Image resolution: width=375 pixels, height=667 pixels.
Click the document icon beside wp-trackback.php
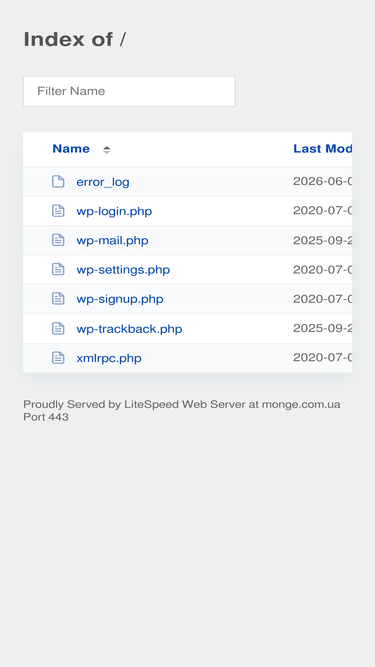(x=58, y=328)
